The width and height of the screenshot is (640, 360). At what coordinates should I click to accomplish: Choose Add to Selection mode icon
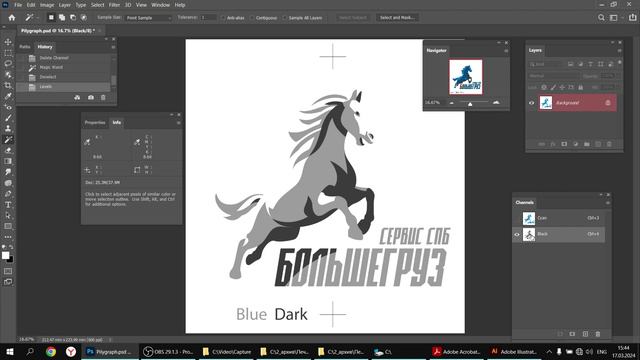62,18
